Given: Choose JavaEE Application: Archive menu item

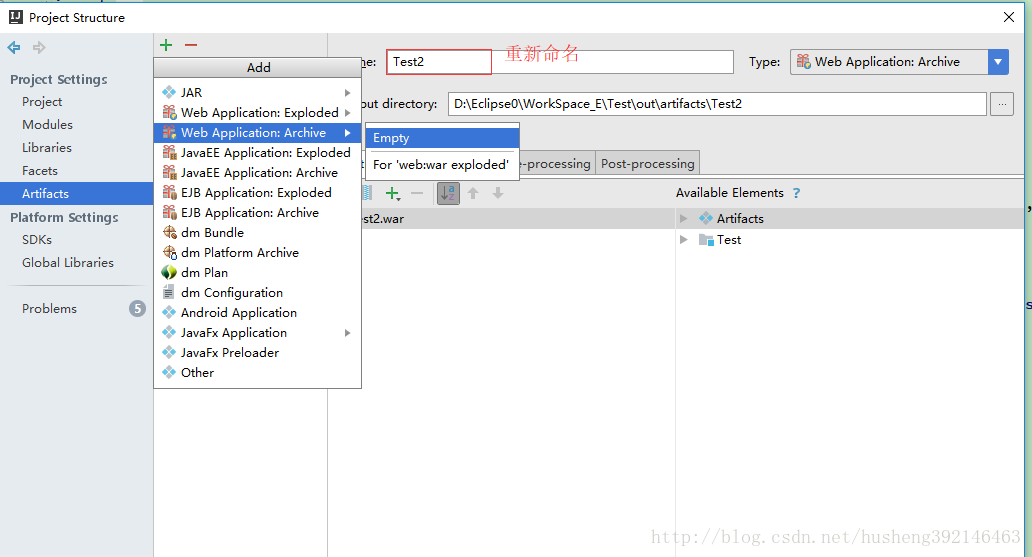Looking at the screenshot, I should (x=257, y=172).
